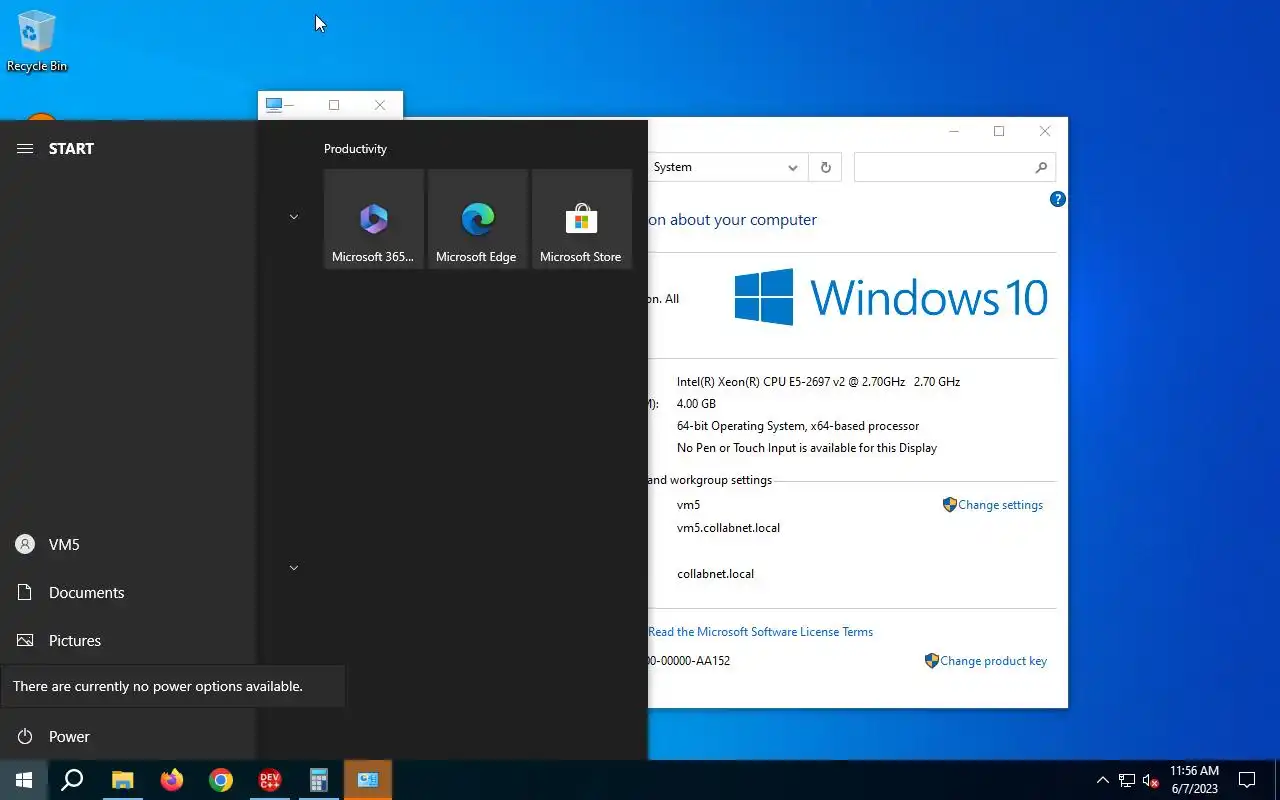Minimize the System window

(x=954, y=131)
